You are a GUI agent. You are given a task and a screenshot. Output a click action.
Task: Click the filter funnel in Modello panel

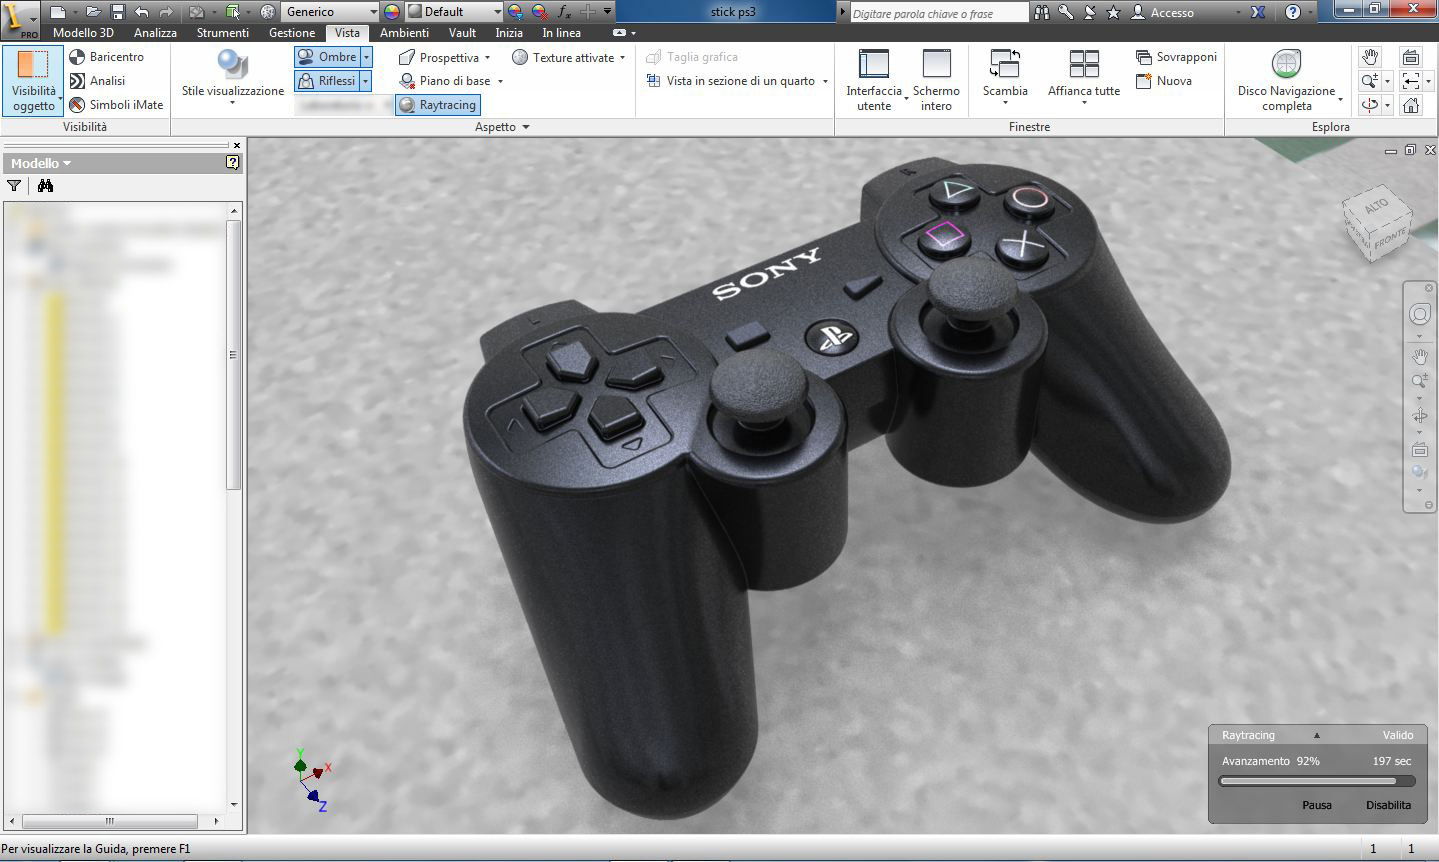point(14,186)
